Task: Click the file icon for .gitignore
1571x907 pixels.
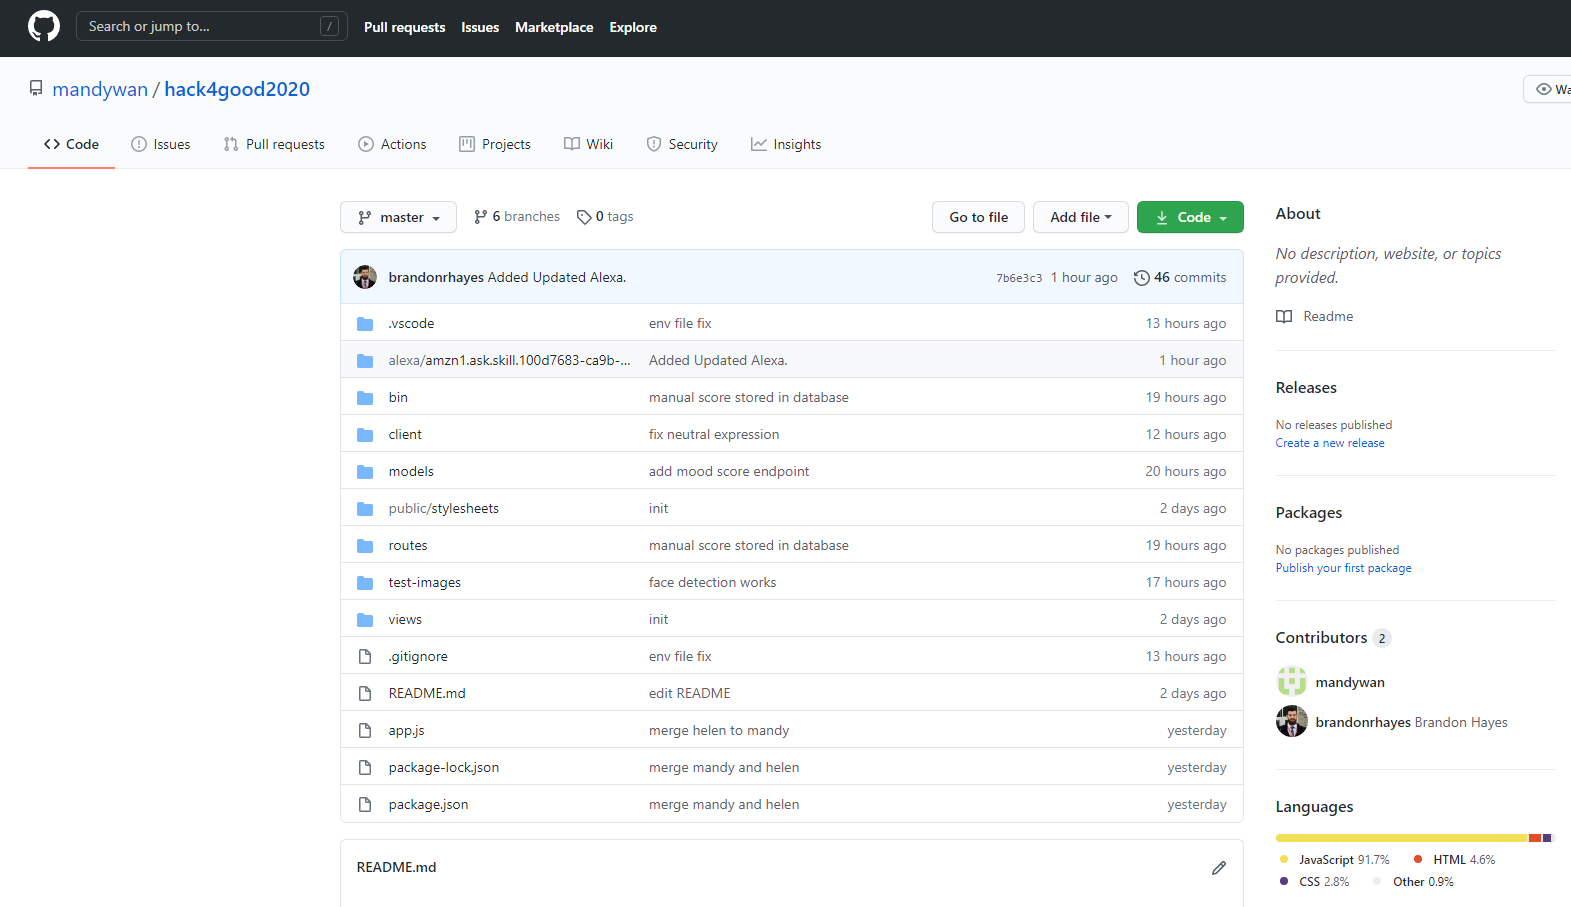Action: tap(365, 656)
